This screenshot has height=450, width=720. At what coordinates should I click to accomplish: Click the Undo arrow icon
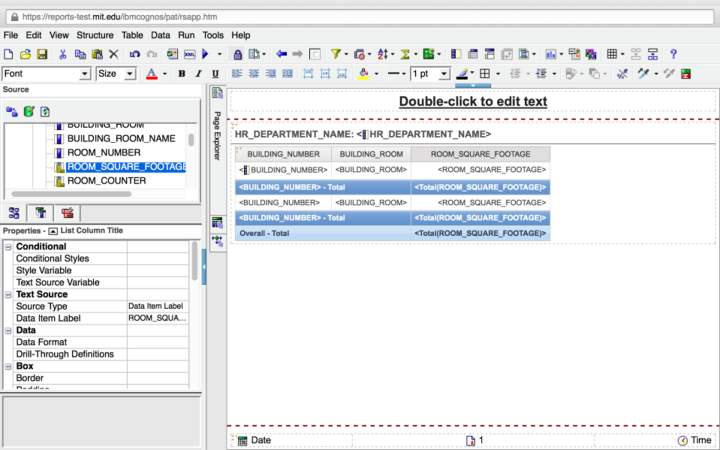[135, 54]
